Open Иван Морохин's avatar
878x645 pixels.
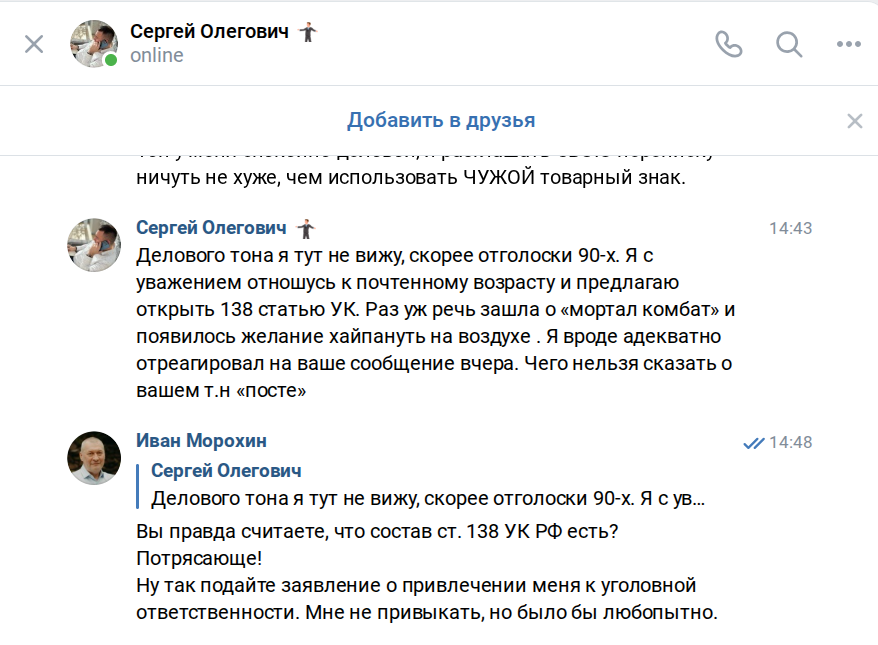click(94, 459)
